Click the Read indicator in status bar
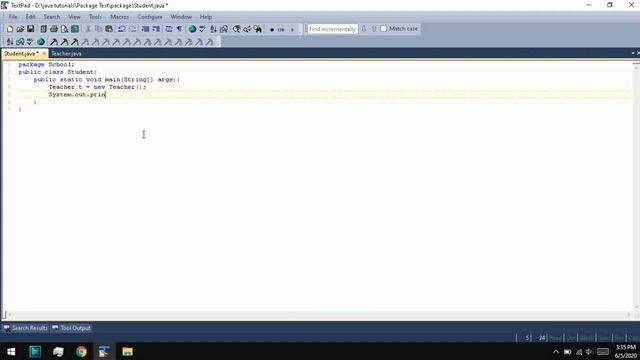Viewport: 640px width, 360px height. [x=556, y=338]
